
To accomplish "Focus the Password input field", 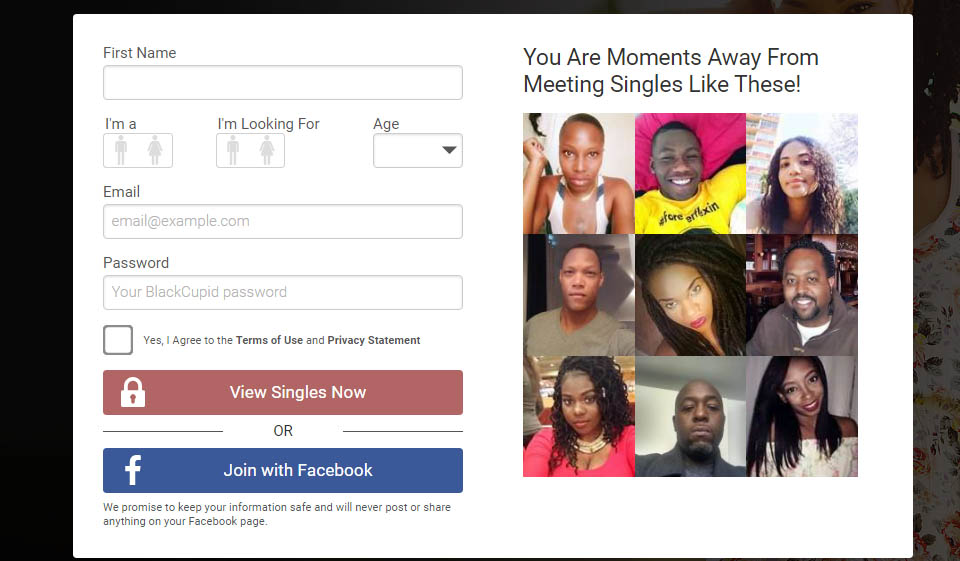I will [x=283, y=293].
